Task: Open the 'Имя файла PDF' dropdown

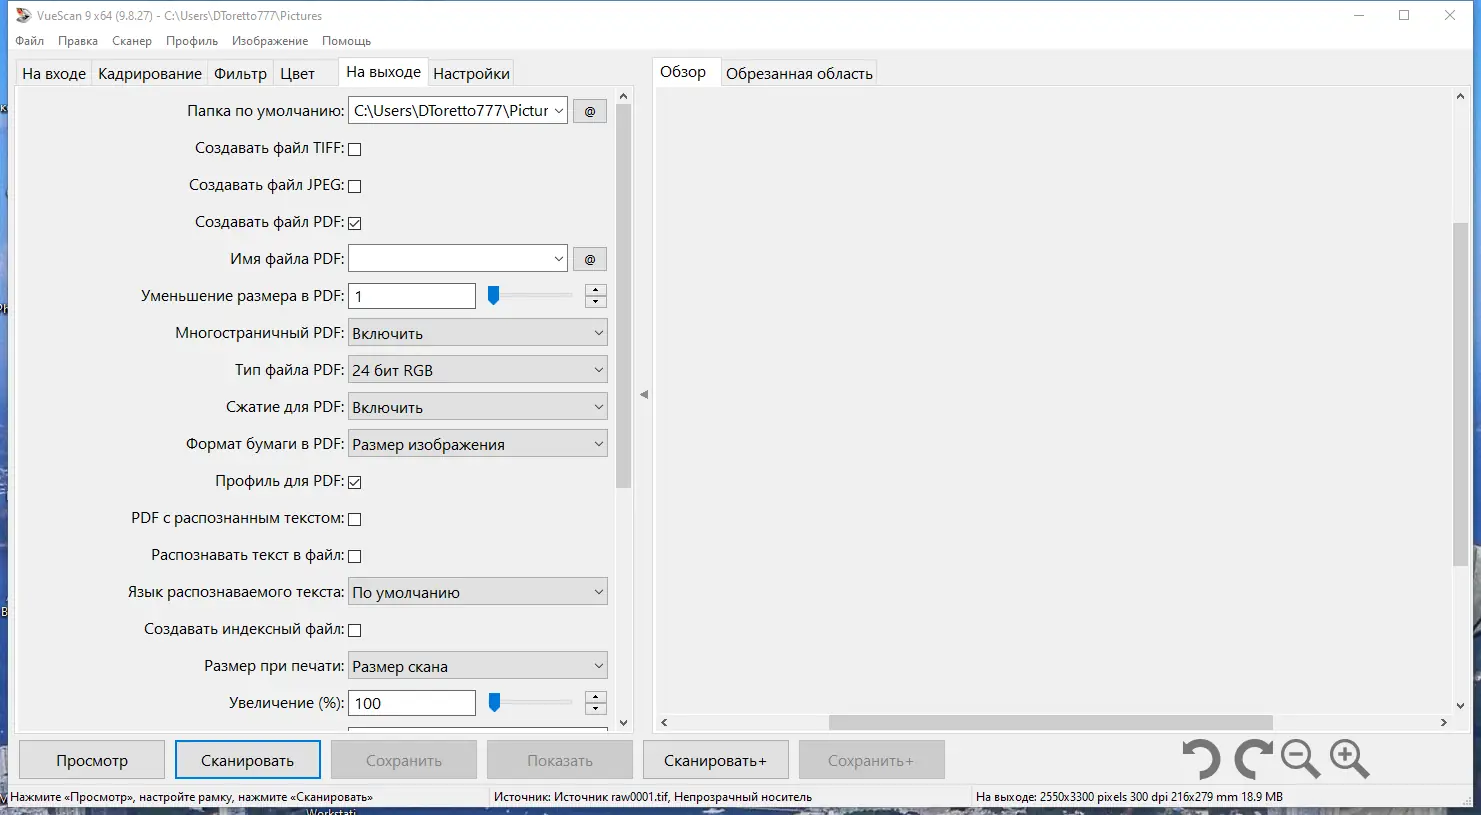Action: click(x=558, y=259)
